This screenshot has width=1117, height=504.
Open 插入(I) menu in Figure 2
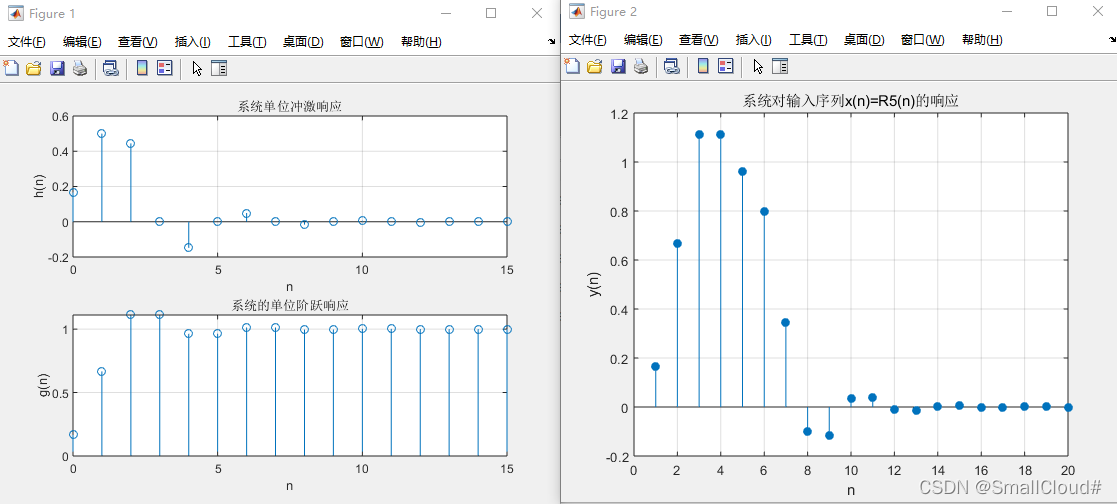(x=754, y=40)
